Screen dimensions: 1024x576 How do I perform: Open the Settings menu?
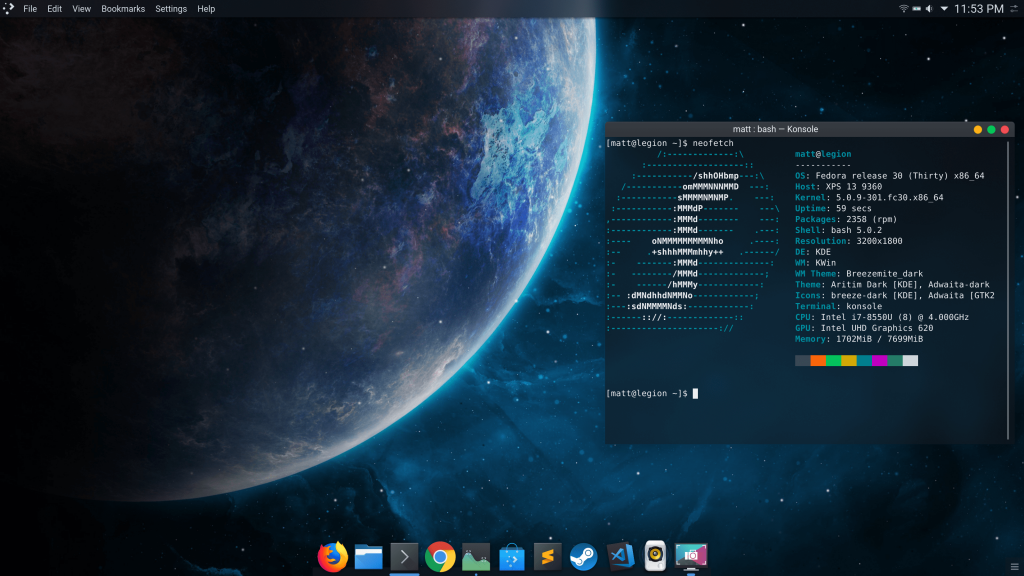point(171,9)
